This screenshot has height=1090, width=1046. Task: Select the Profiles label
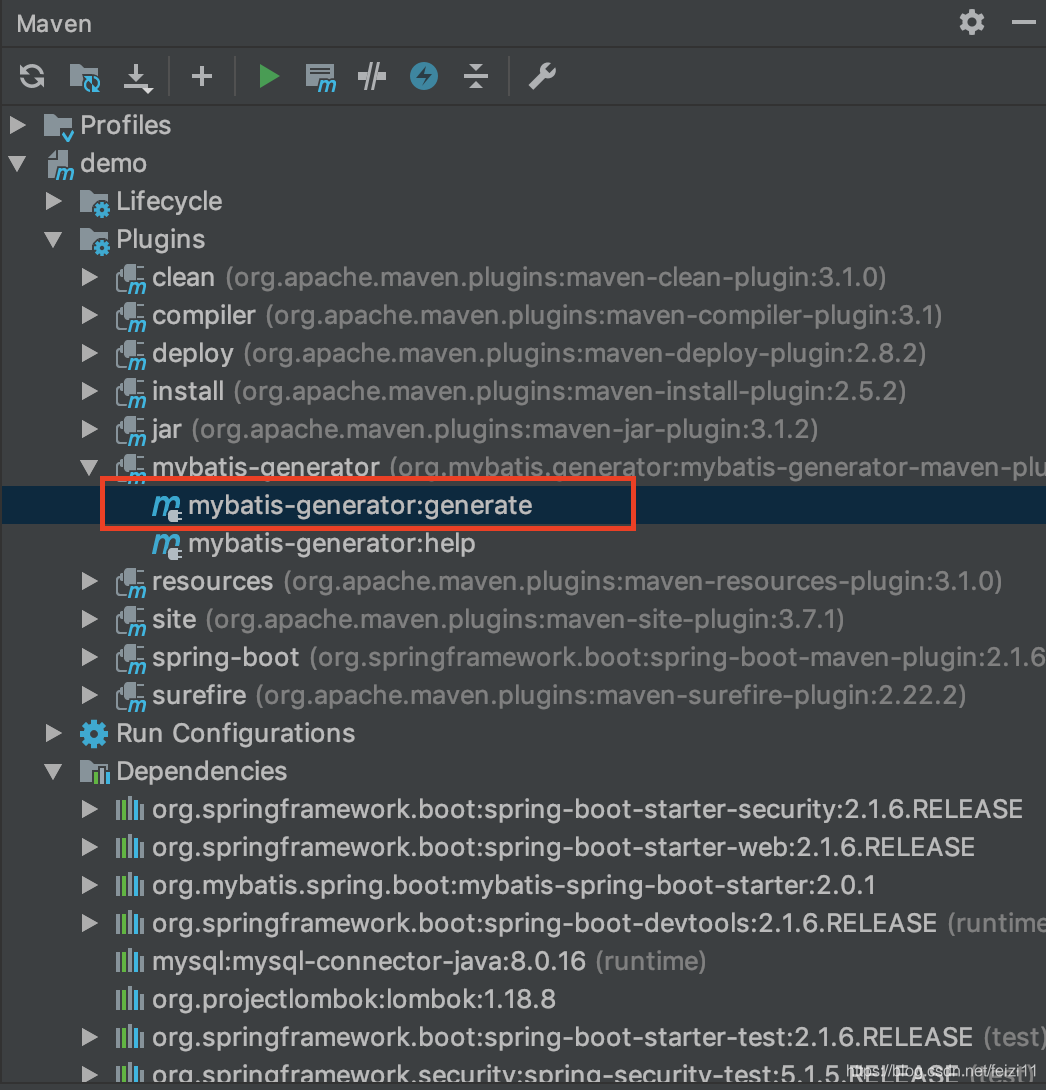(x=126, y=125)
